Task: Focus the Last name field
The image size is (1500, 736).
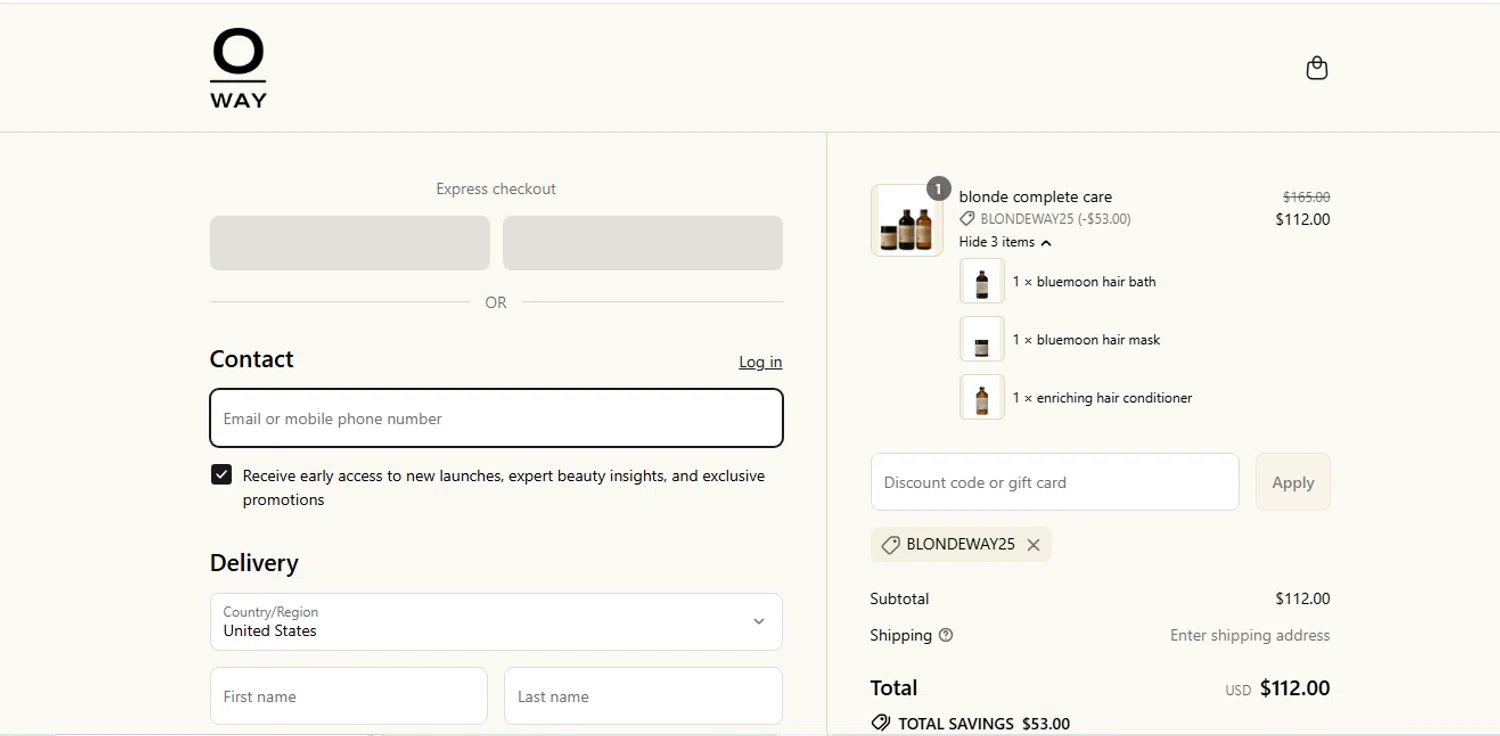Action: [x=643, y=696]
